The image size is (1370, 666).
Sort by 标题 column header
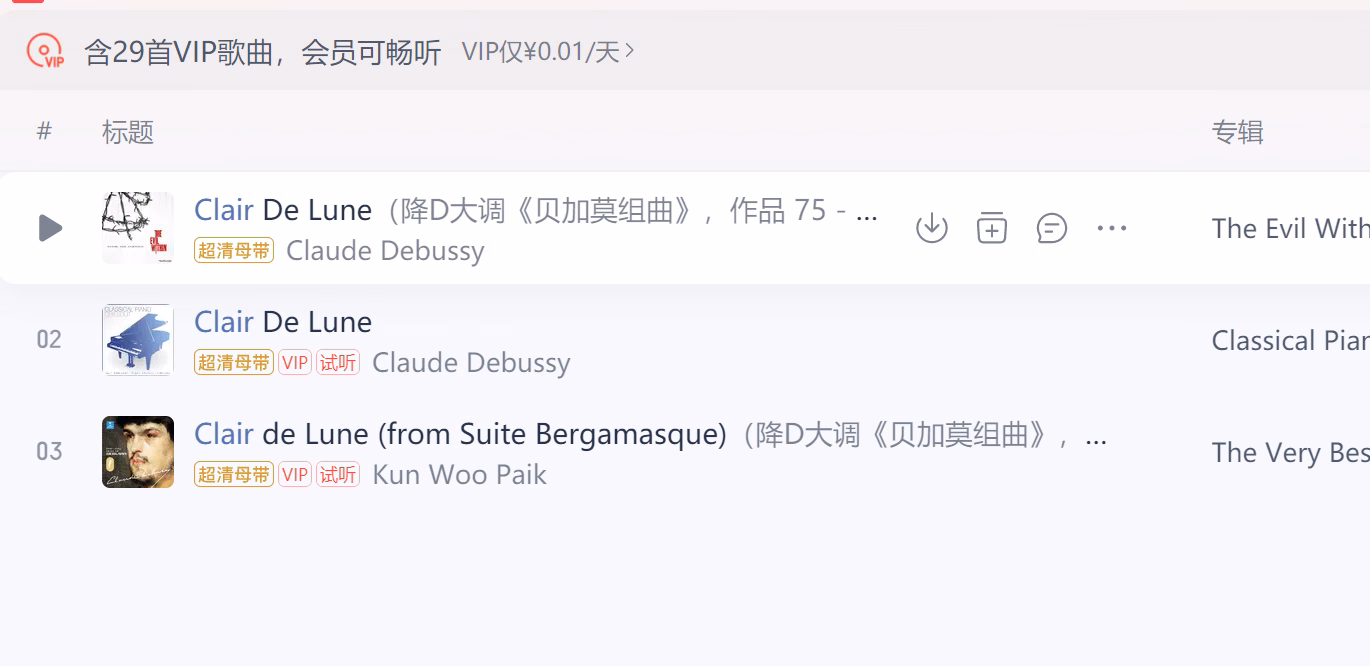[128, 131]
